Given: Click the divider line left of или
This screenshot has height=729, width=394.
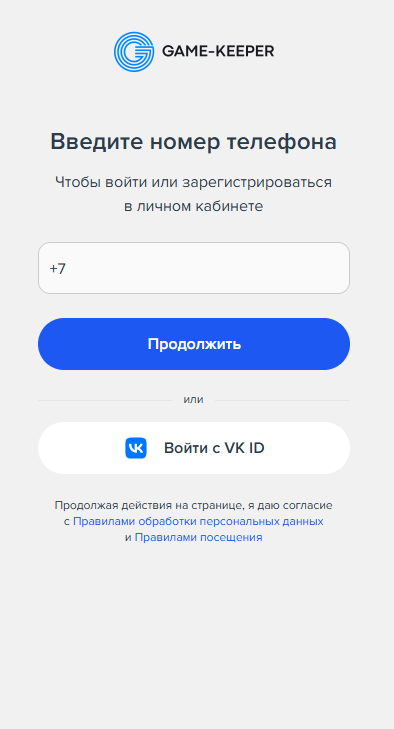Looking at the screenshot, I should click(x=105, y=400).
